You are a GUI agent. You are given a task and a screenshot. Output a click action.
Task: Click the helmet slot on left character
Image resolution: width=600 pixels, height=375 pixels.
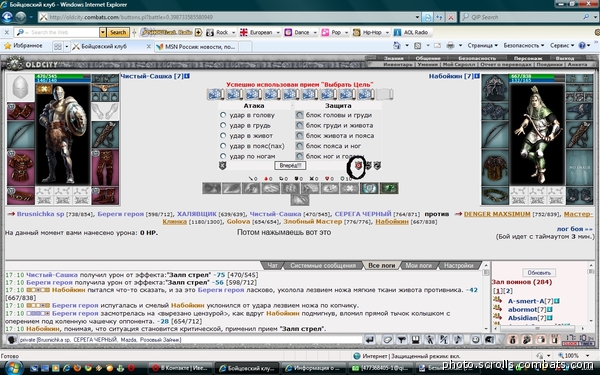(x=21, y=88)
